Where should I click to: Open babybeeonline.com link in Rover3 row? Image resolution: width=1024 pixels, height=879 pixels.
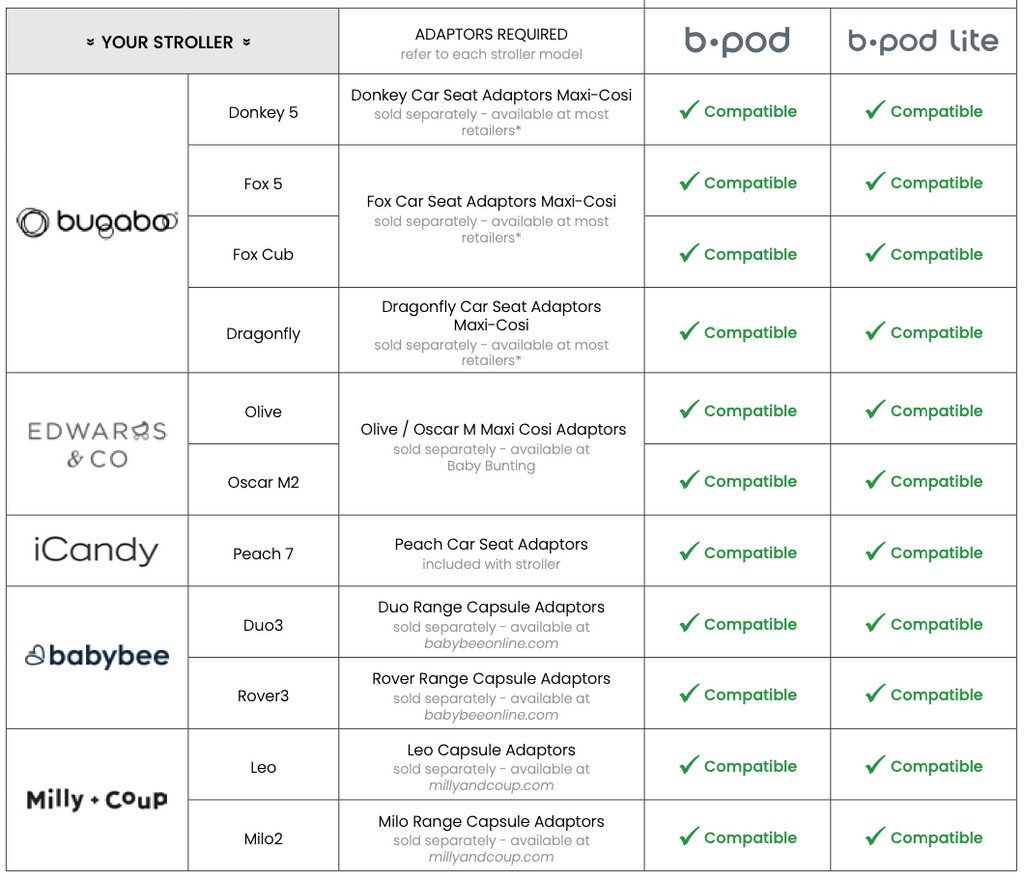pos(491,714)
